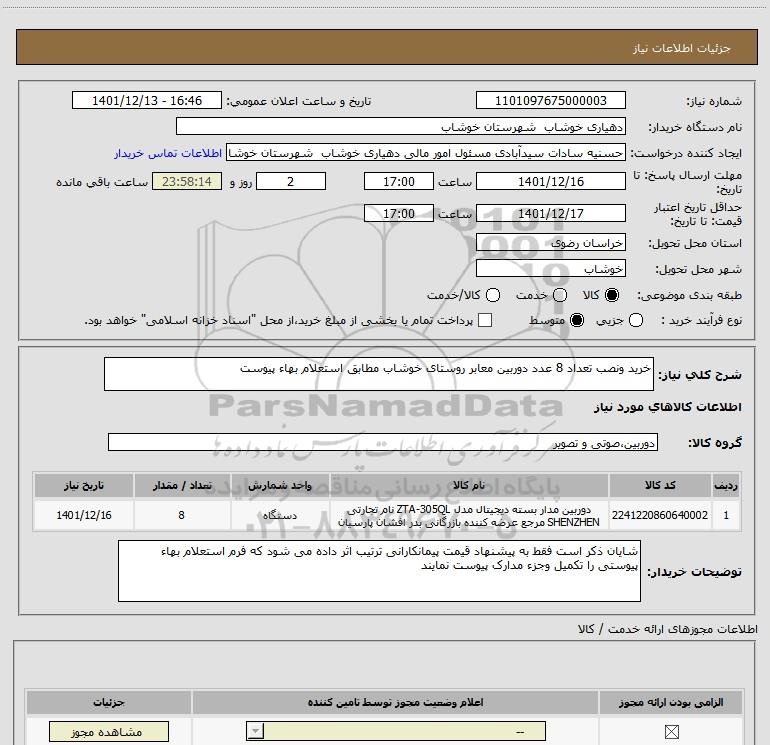Click the اطلاعات کالاهای مورد نیاز heading
This screenshot has height=745, width=770.
click(x=667, y=407)
